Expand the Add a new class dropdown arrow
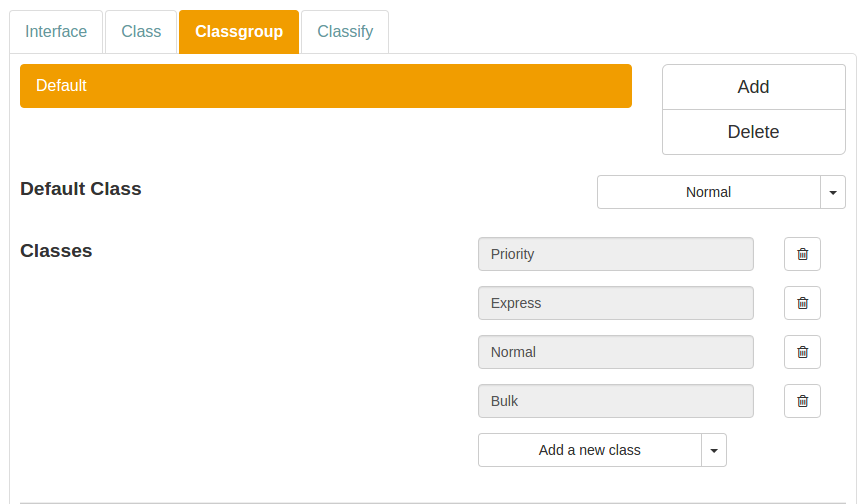The image size is (864, 504). 714,450
